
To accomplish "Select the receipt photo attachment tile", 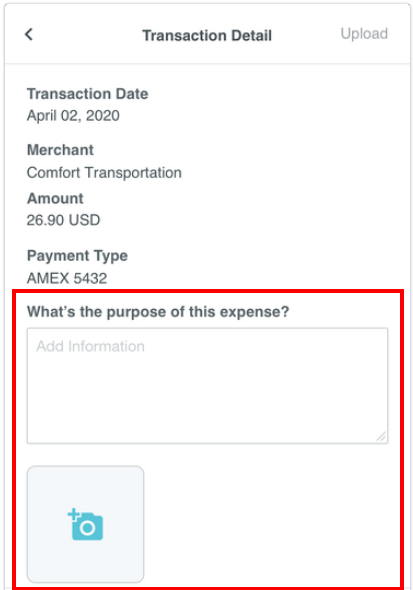I will point(85,524).
